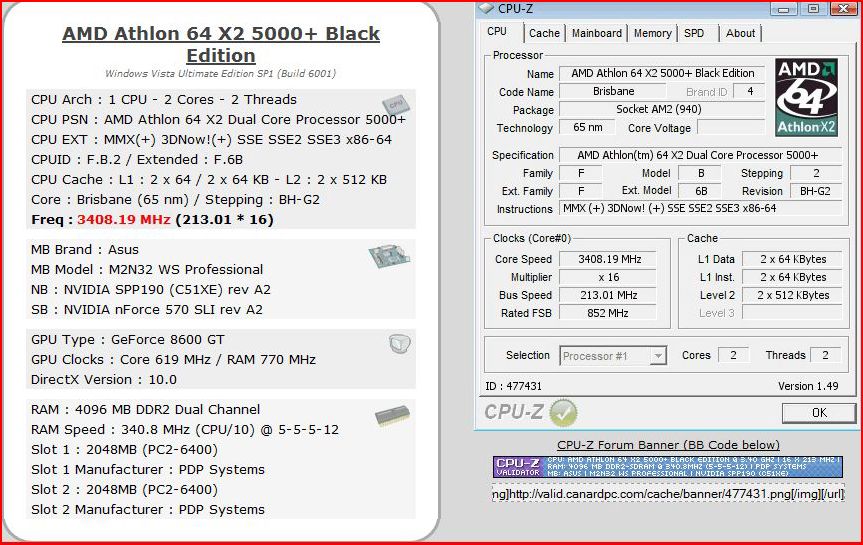Click the Technology value 65 nm

[x=588, y=127]
